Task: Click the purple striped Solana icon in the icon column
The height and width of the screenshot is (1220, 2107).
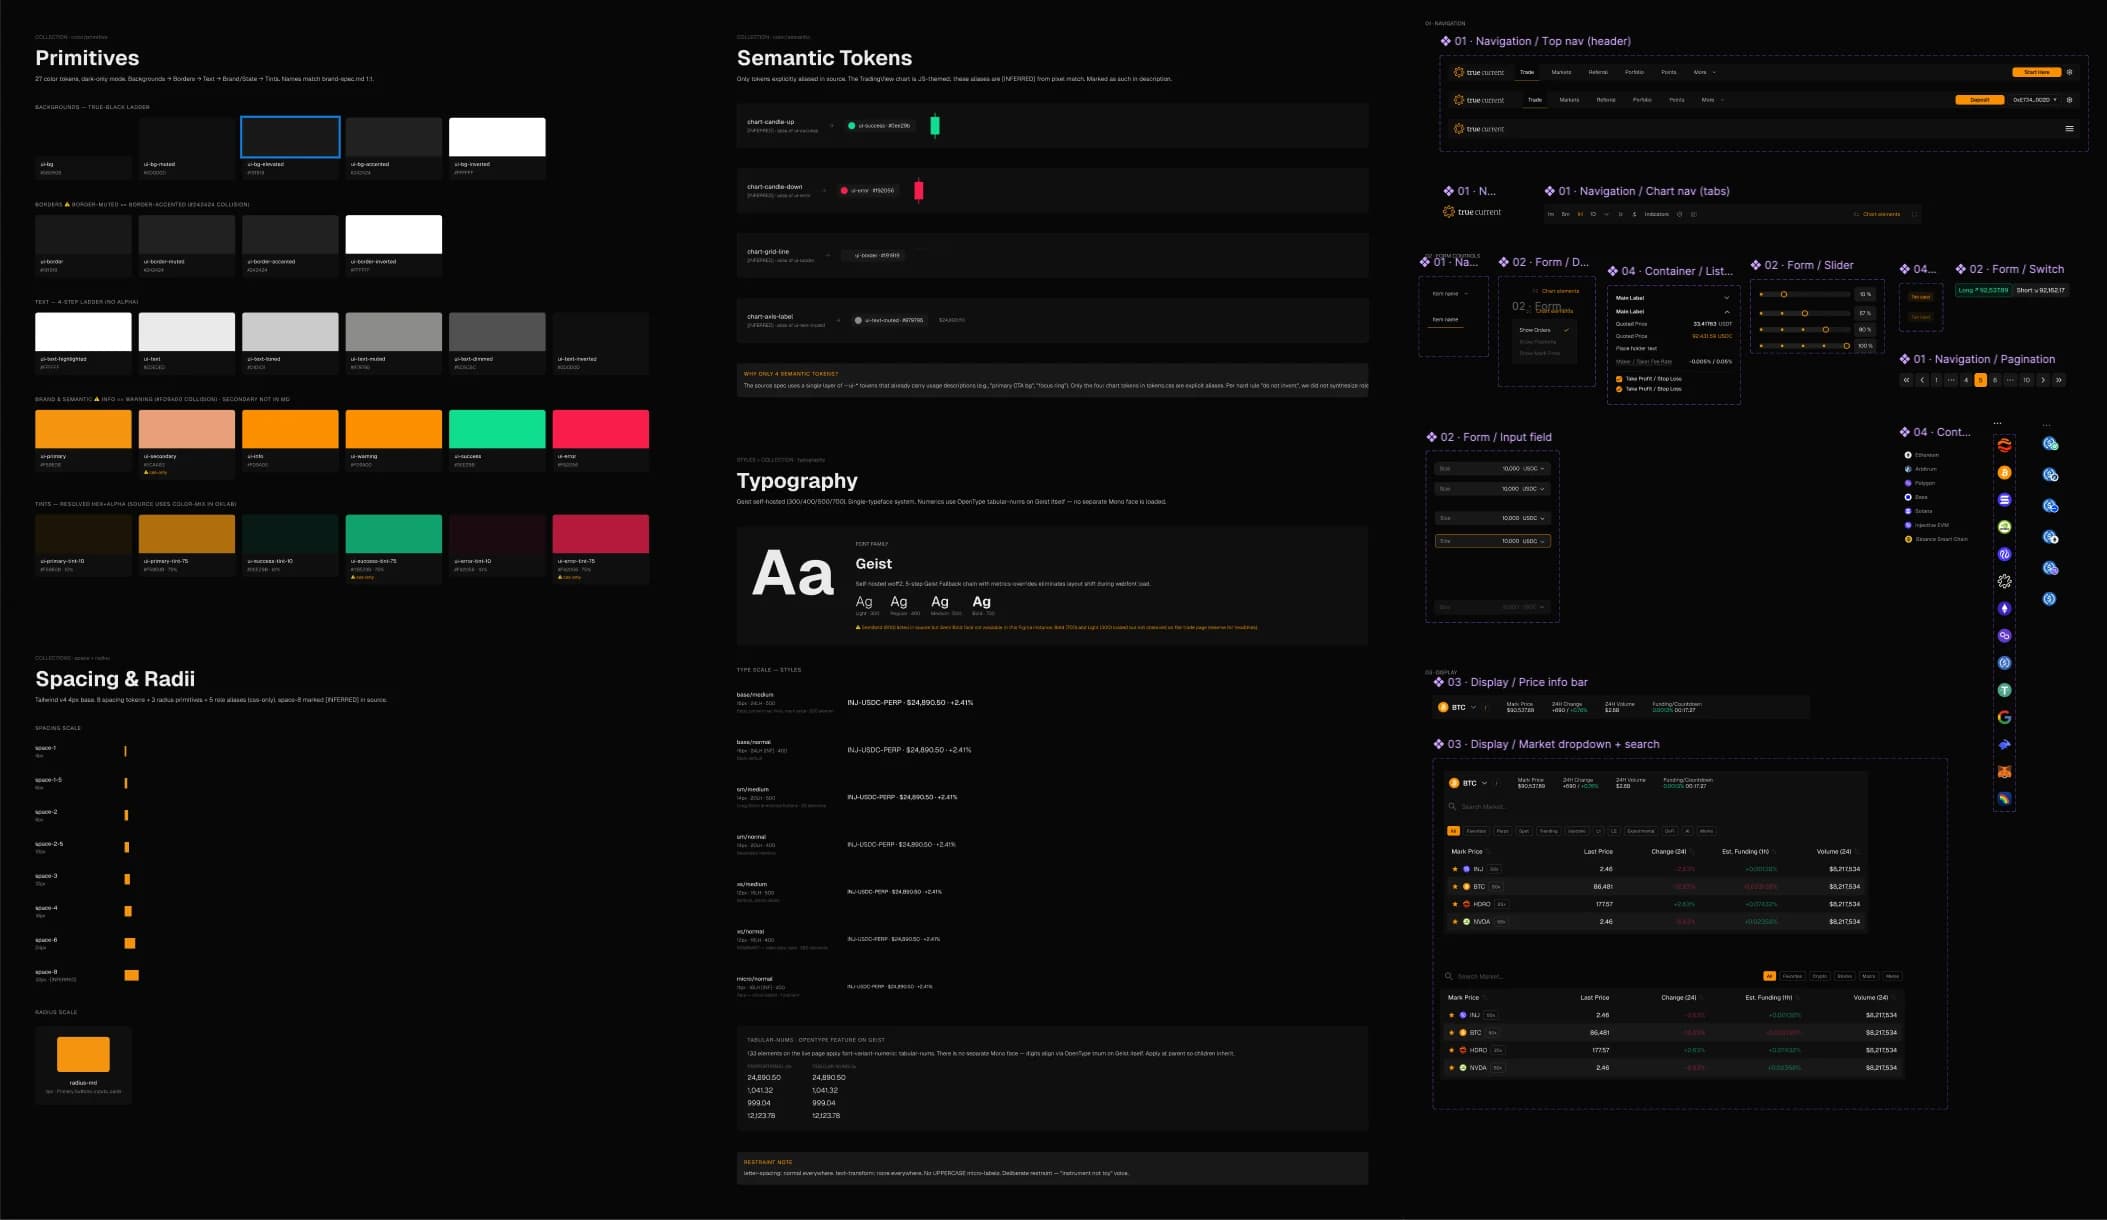Action: pyautogui.click(x=2004, y=500)
